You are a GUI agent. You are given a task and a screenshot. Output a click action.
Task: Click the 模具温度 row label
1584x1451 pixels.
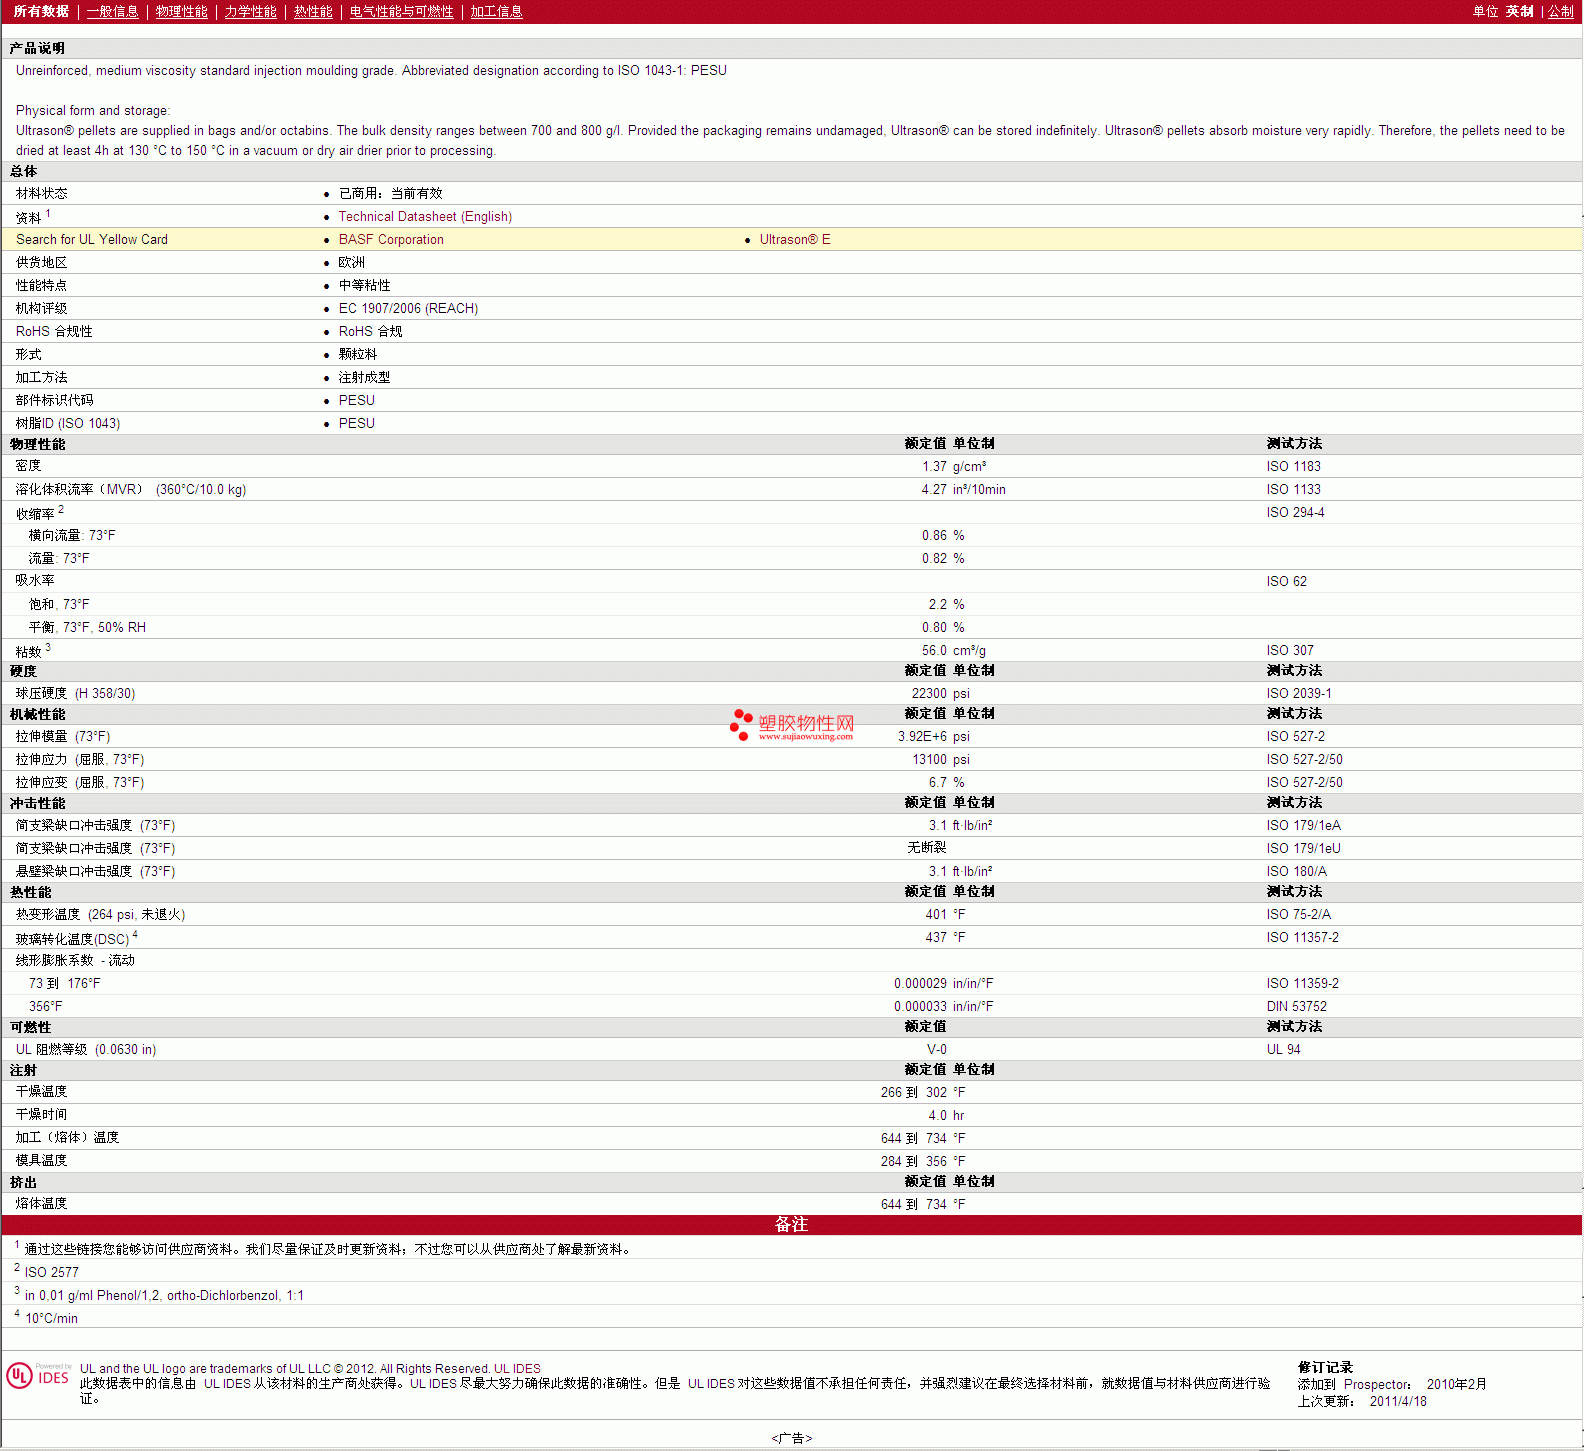pos(41,1161)
